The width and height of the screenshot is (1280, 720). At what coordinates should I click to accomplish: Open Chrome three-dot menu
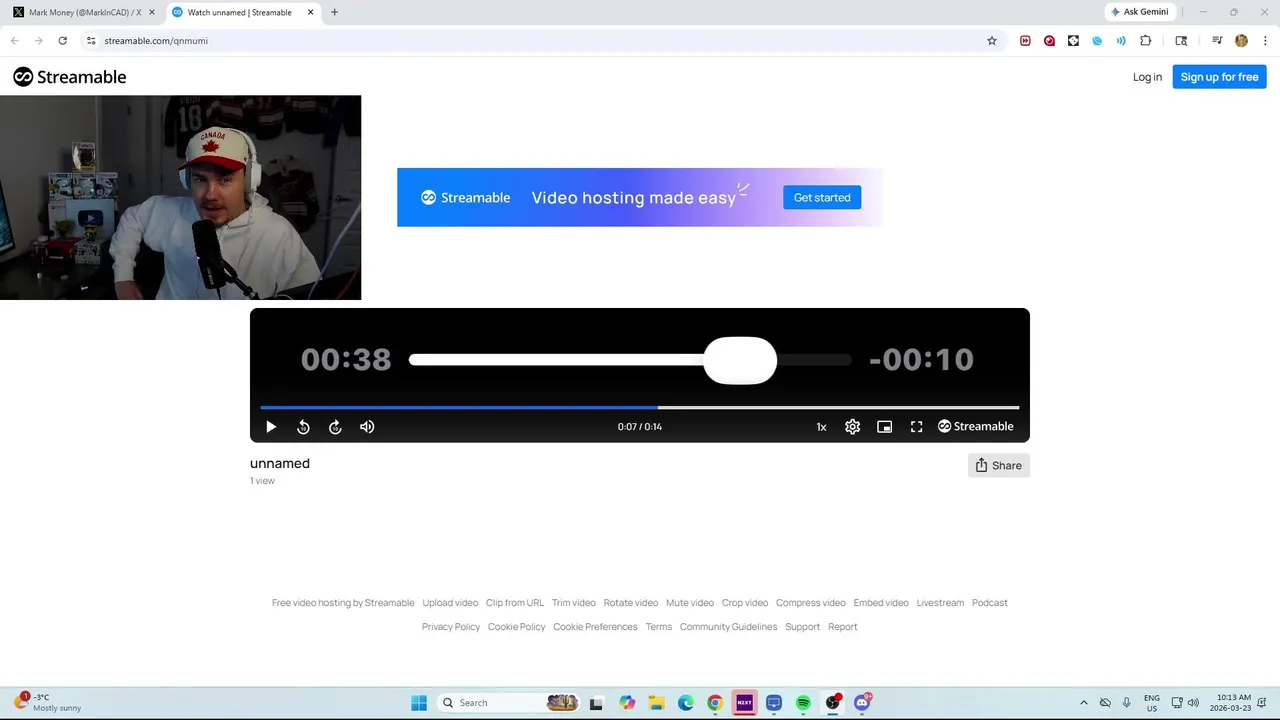(x=1265, y=41)
